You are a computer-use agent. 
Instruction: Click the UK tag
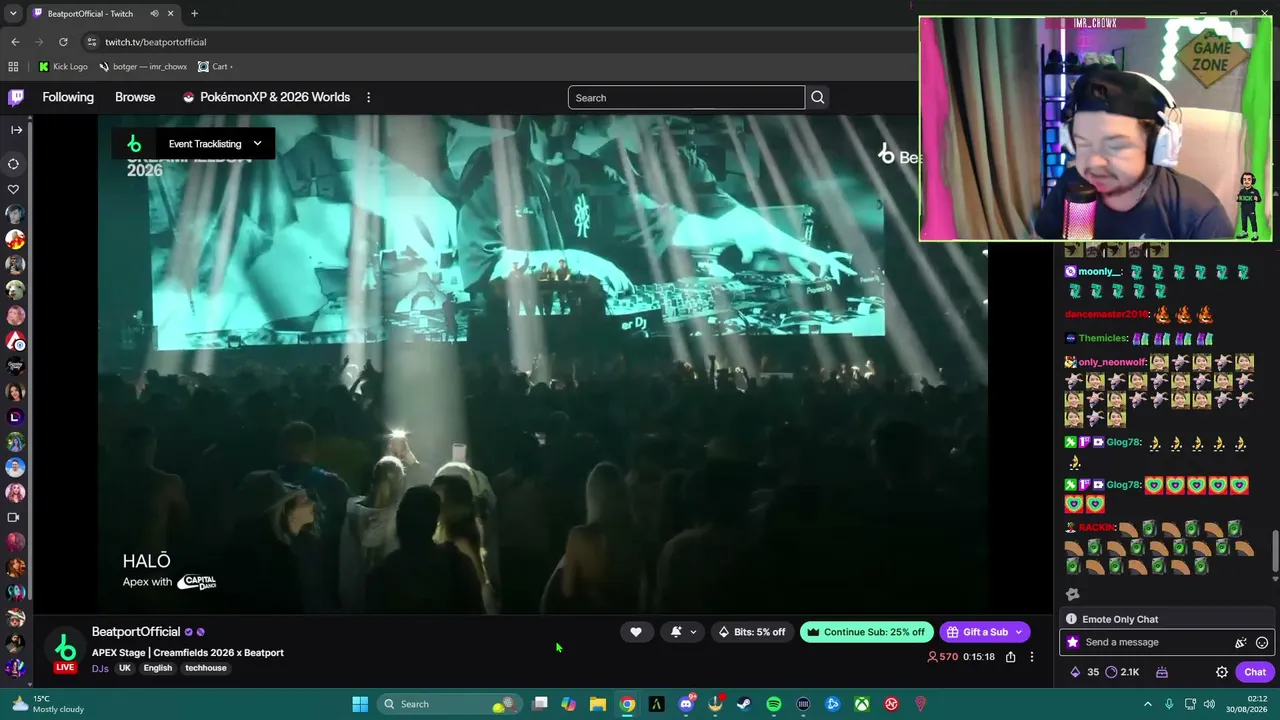(125, 669)
